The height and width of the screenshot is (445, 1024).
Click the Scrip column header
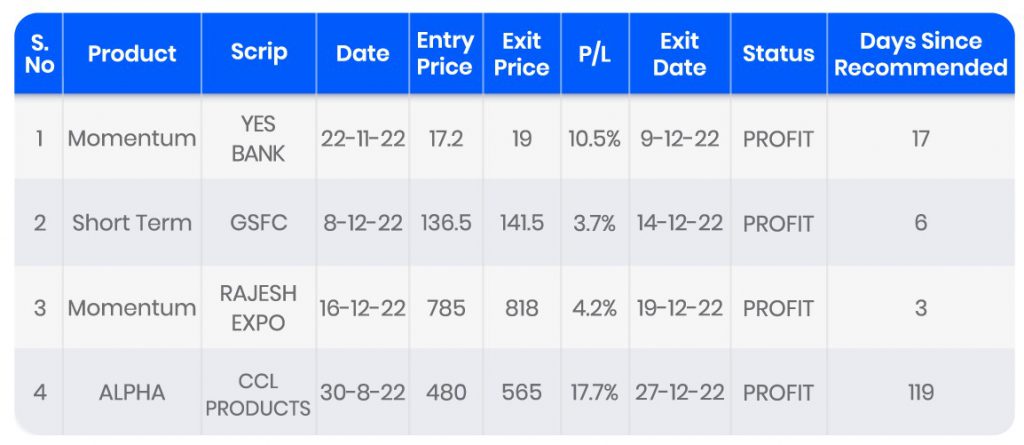(x=259, y=54)
